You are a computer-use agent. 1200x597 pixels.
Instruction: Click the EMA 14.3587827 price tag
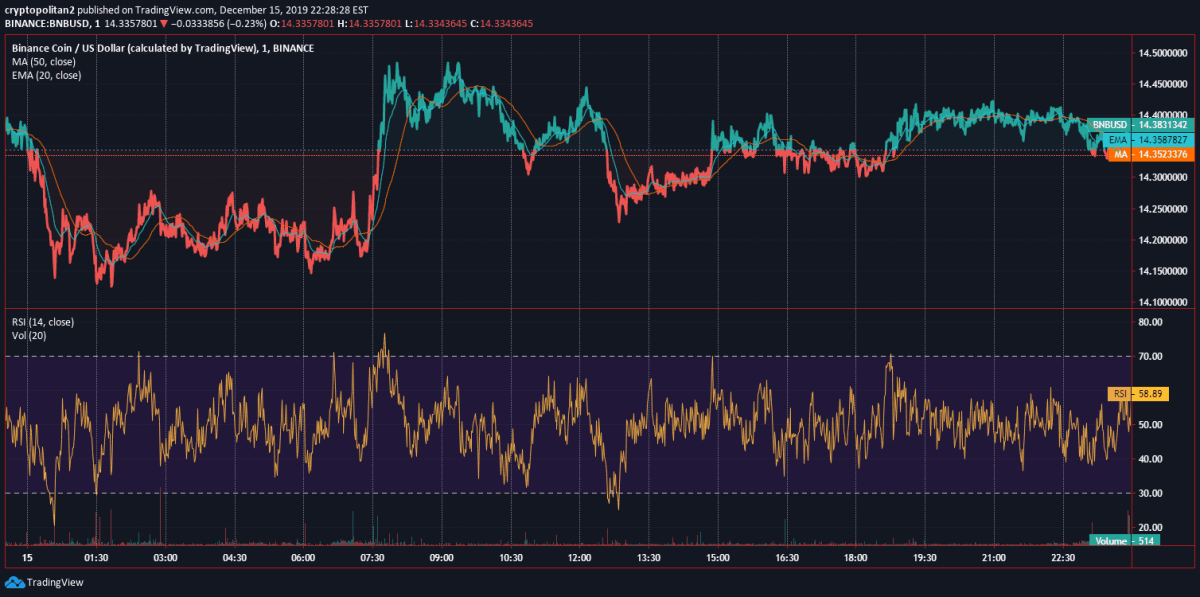pos(1148,139)
